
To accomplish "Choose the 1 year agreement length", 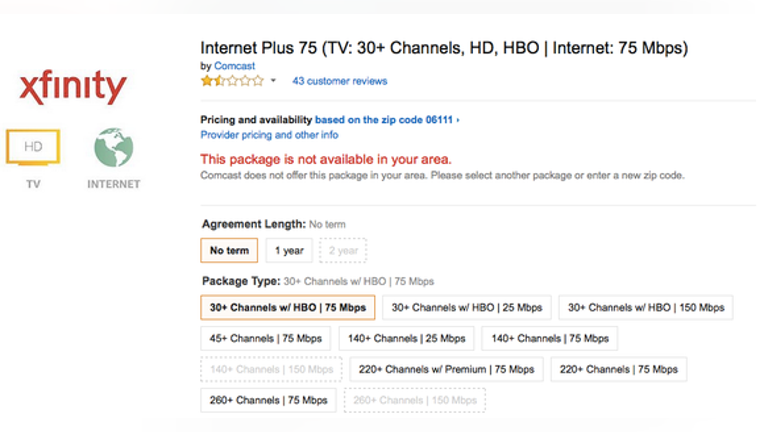I will (x=289, y=250).
